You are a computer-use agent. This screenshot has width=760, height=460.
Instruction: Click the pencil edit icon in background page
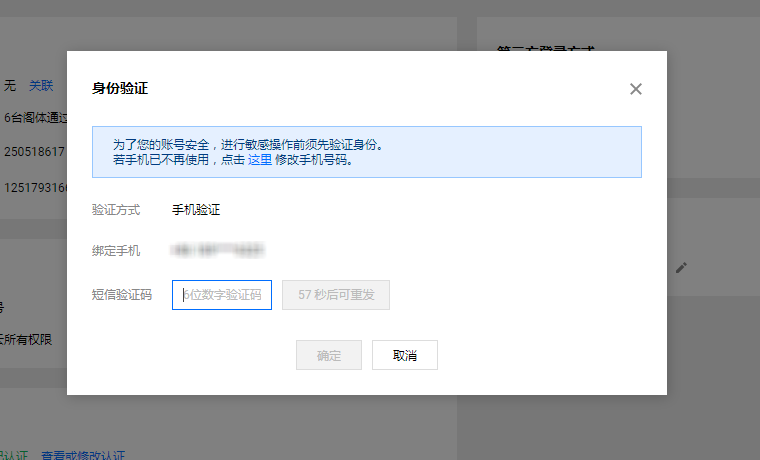[681, 268]
